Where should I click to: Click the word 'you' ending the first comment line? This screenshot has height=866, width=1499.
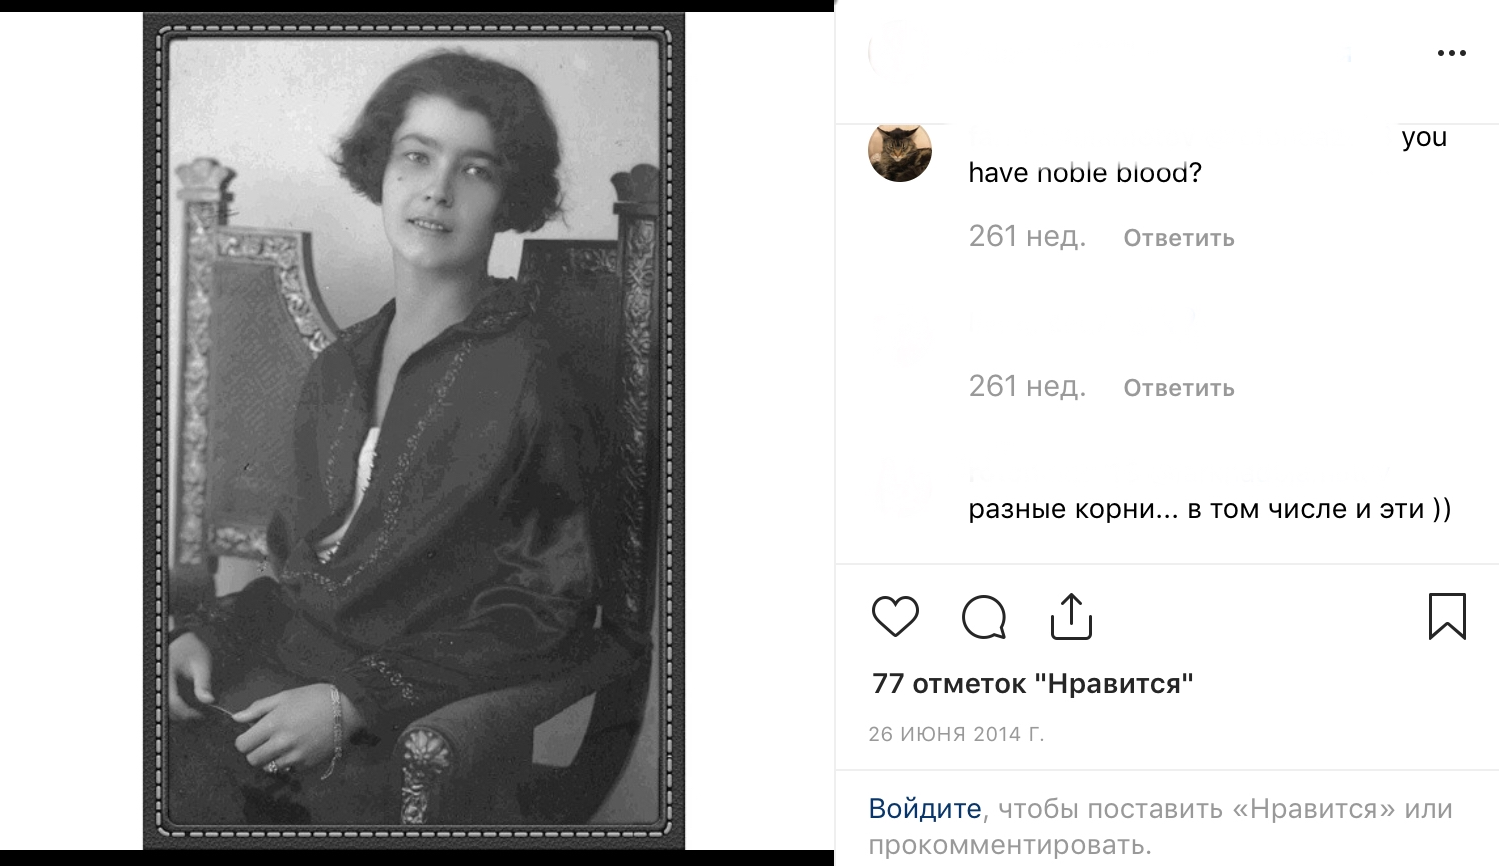click(x=1424, y=138)
